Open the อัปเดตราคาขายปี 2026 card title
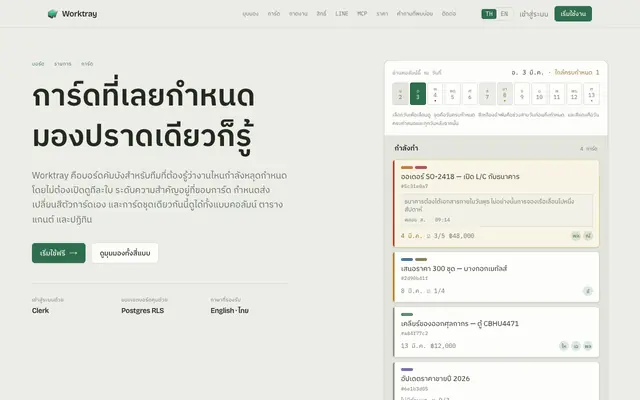 click(435, 379)
